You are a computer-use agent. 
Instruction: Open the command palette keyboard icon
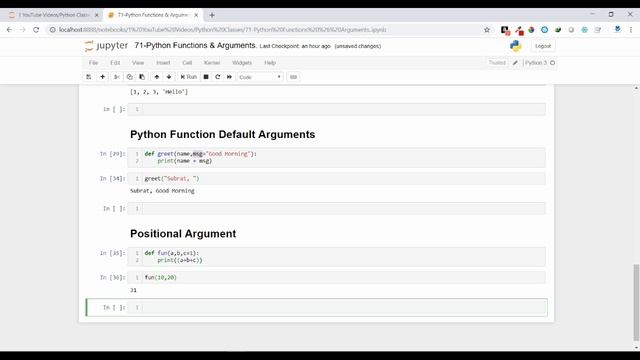[293, 77]
